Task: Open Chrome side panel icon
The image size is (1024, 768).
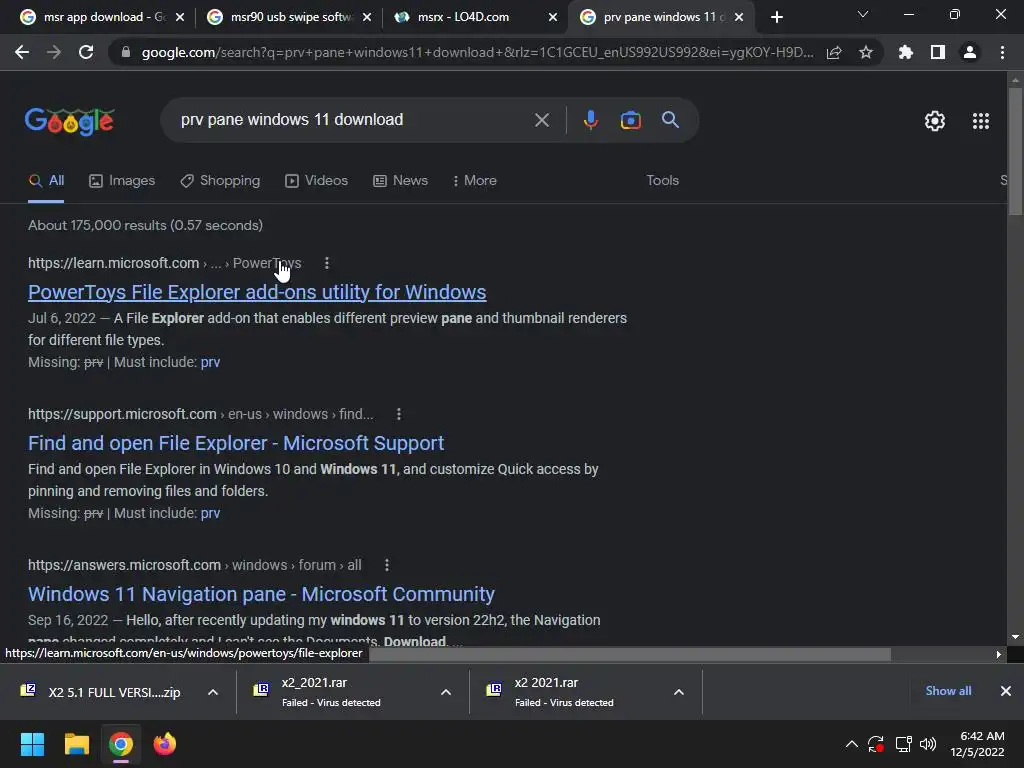Action: coord(938,52)
